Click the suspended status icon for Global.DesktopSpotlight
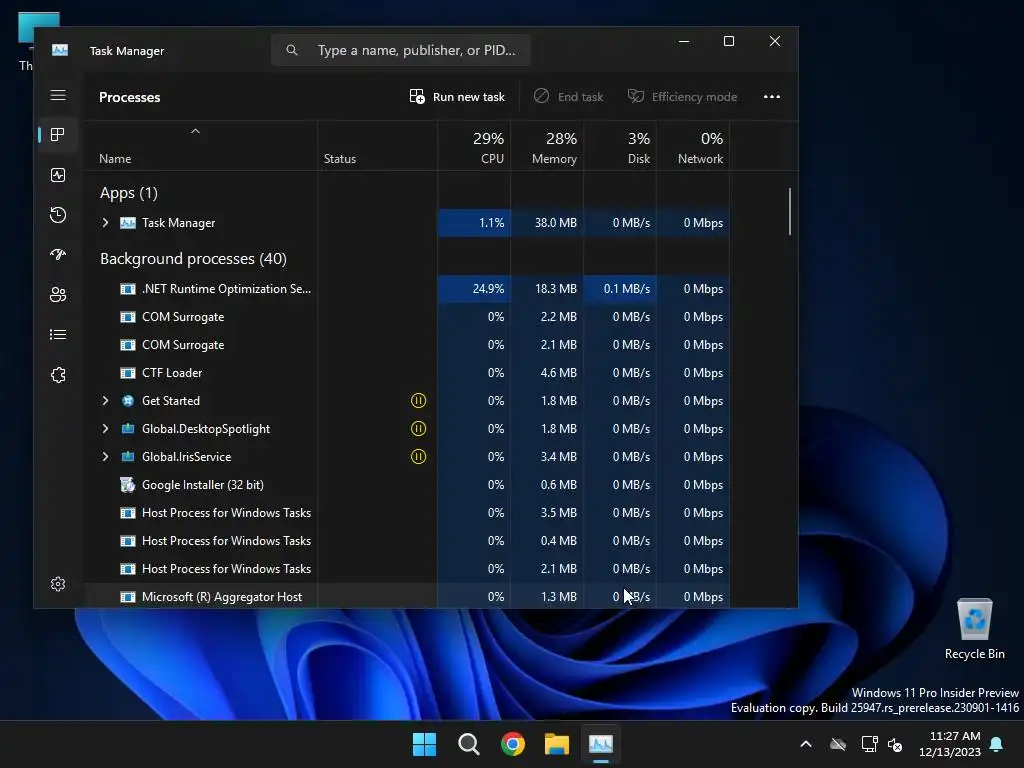Image resolution: width=1024 pixels, height=768 pixels. pos(419,428)
